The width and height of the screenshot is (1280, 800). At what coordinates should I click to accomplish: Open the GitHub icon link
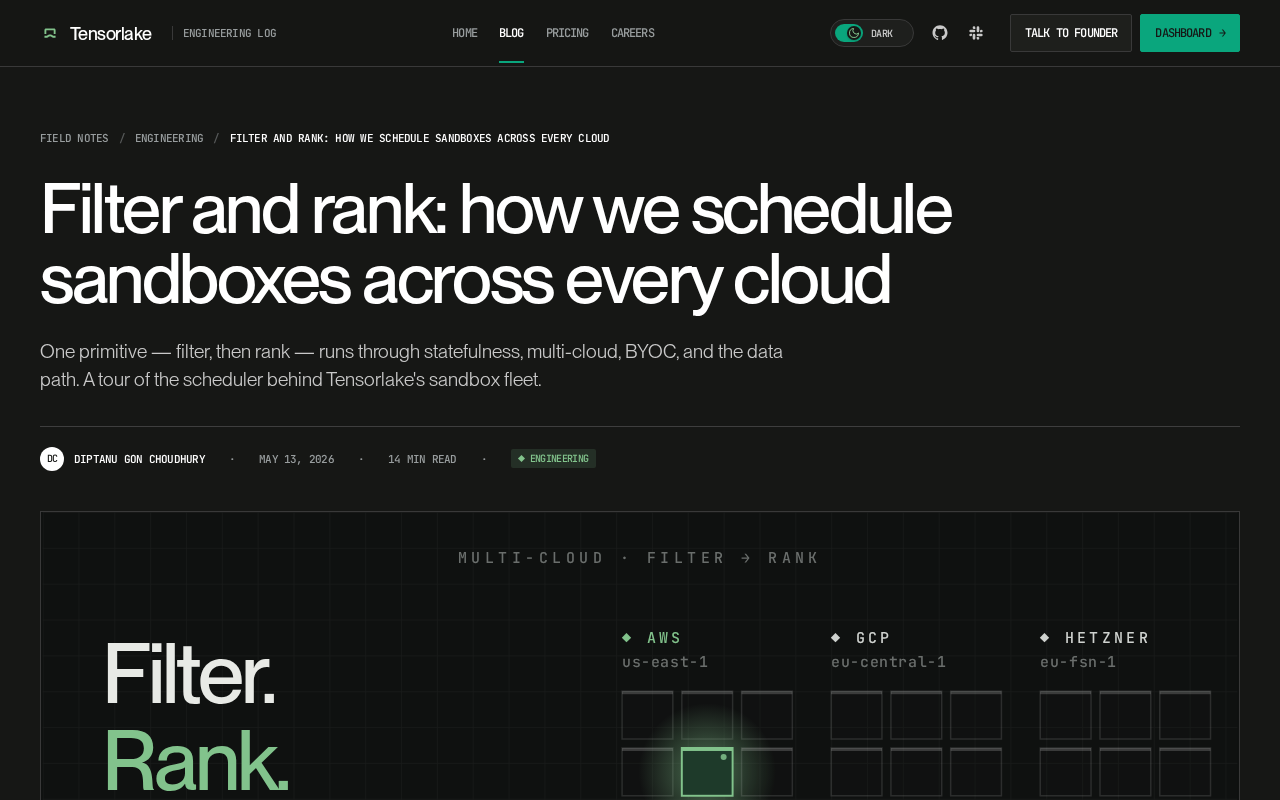[940, 33]
